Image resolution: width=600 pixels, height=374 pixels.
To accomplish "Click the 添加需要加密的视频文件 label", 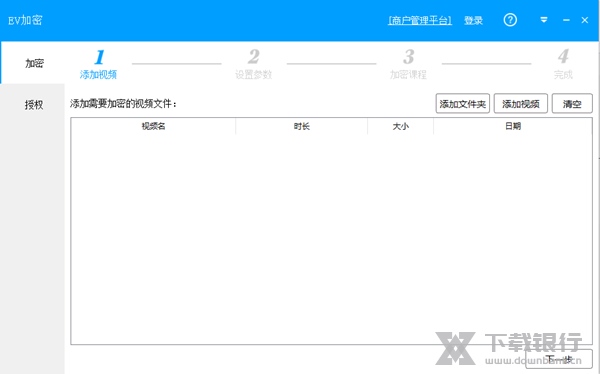I will (x=123, y=104).
